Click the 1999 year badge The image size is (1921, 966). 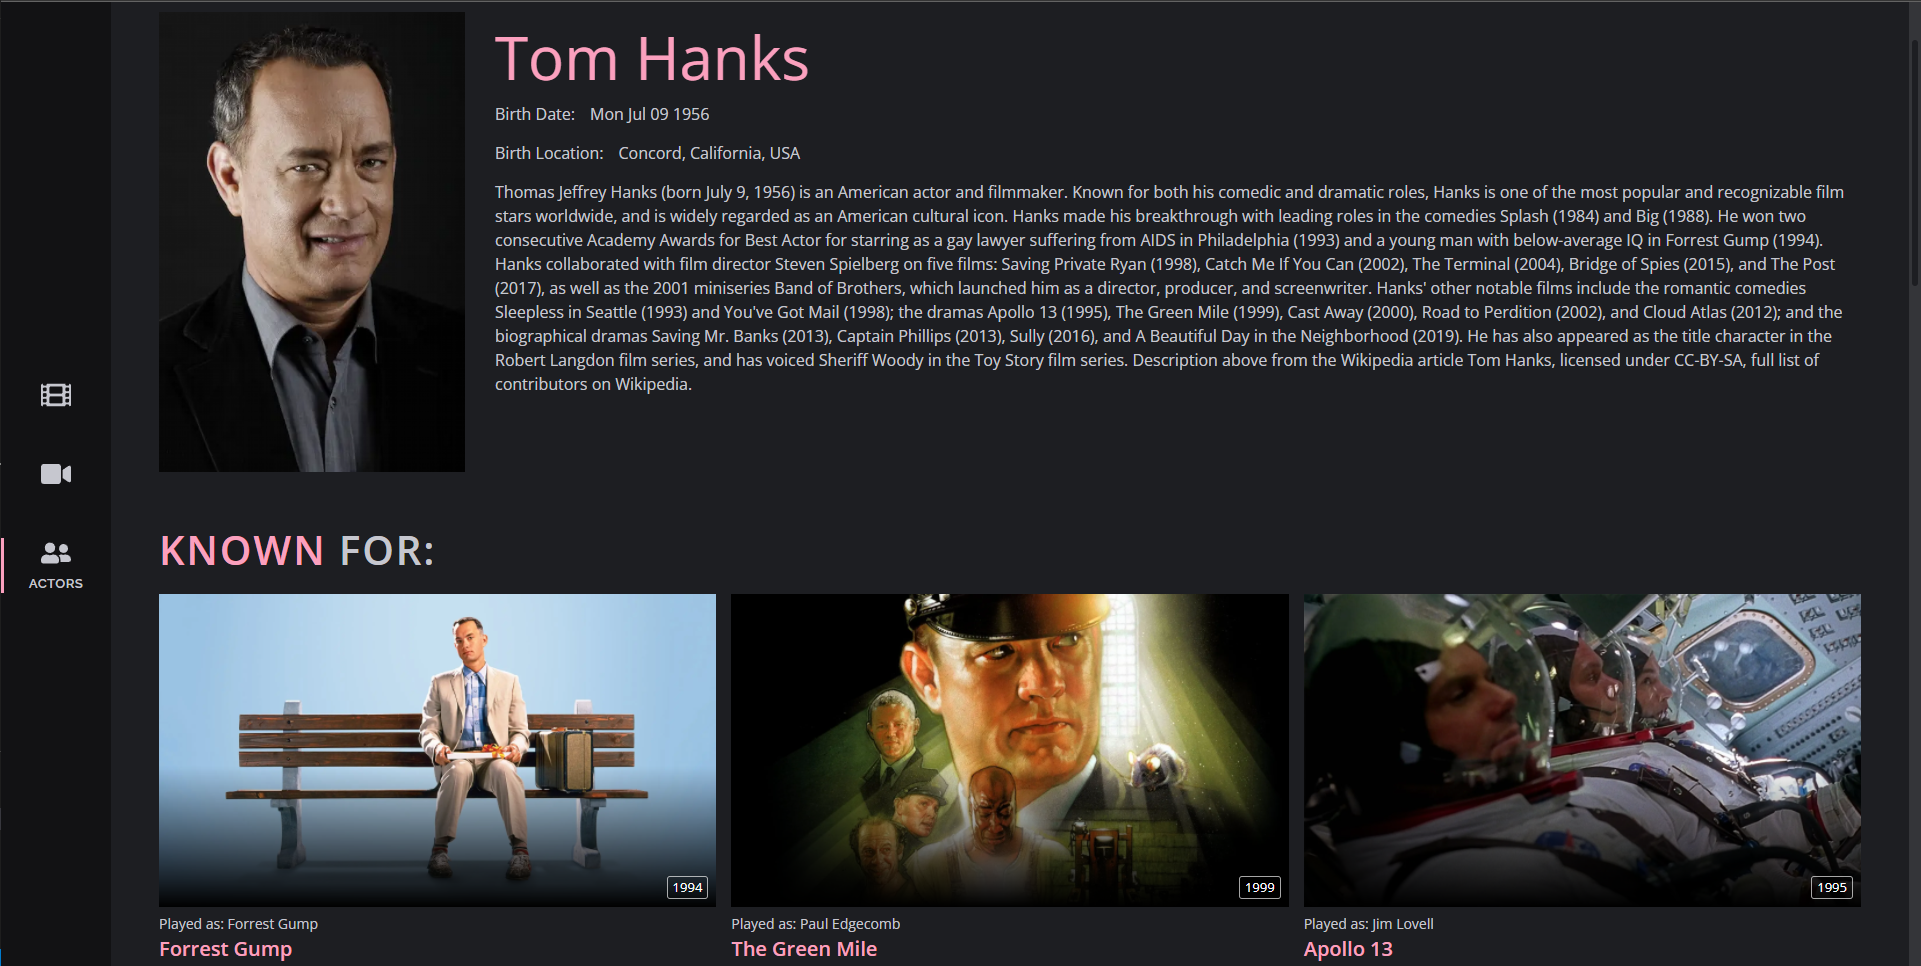1260,887
